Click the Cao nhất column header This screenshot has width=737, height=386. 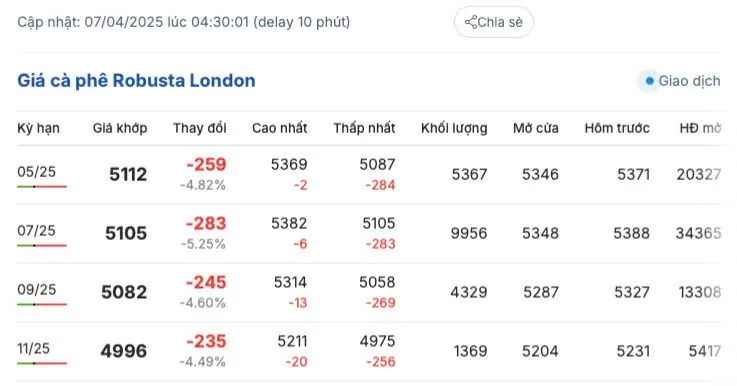(280, 128)
